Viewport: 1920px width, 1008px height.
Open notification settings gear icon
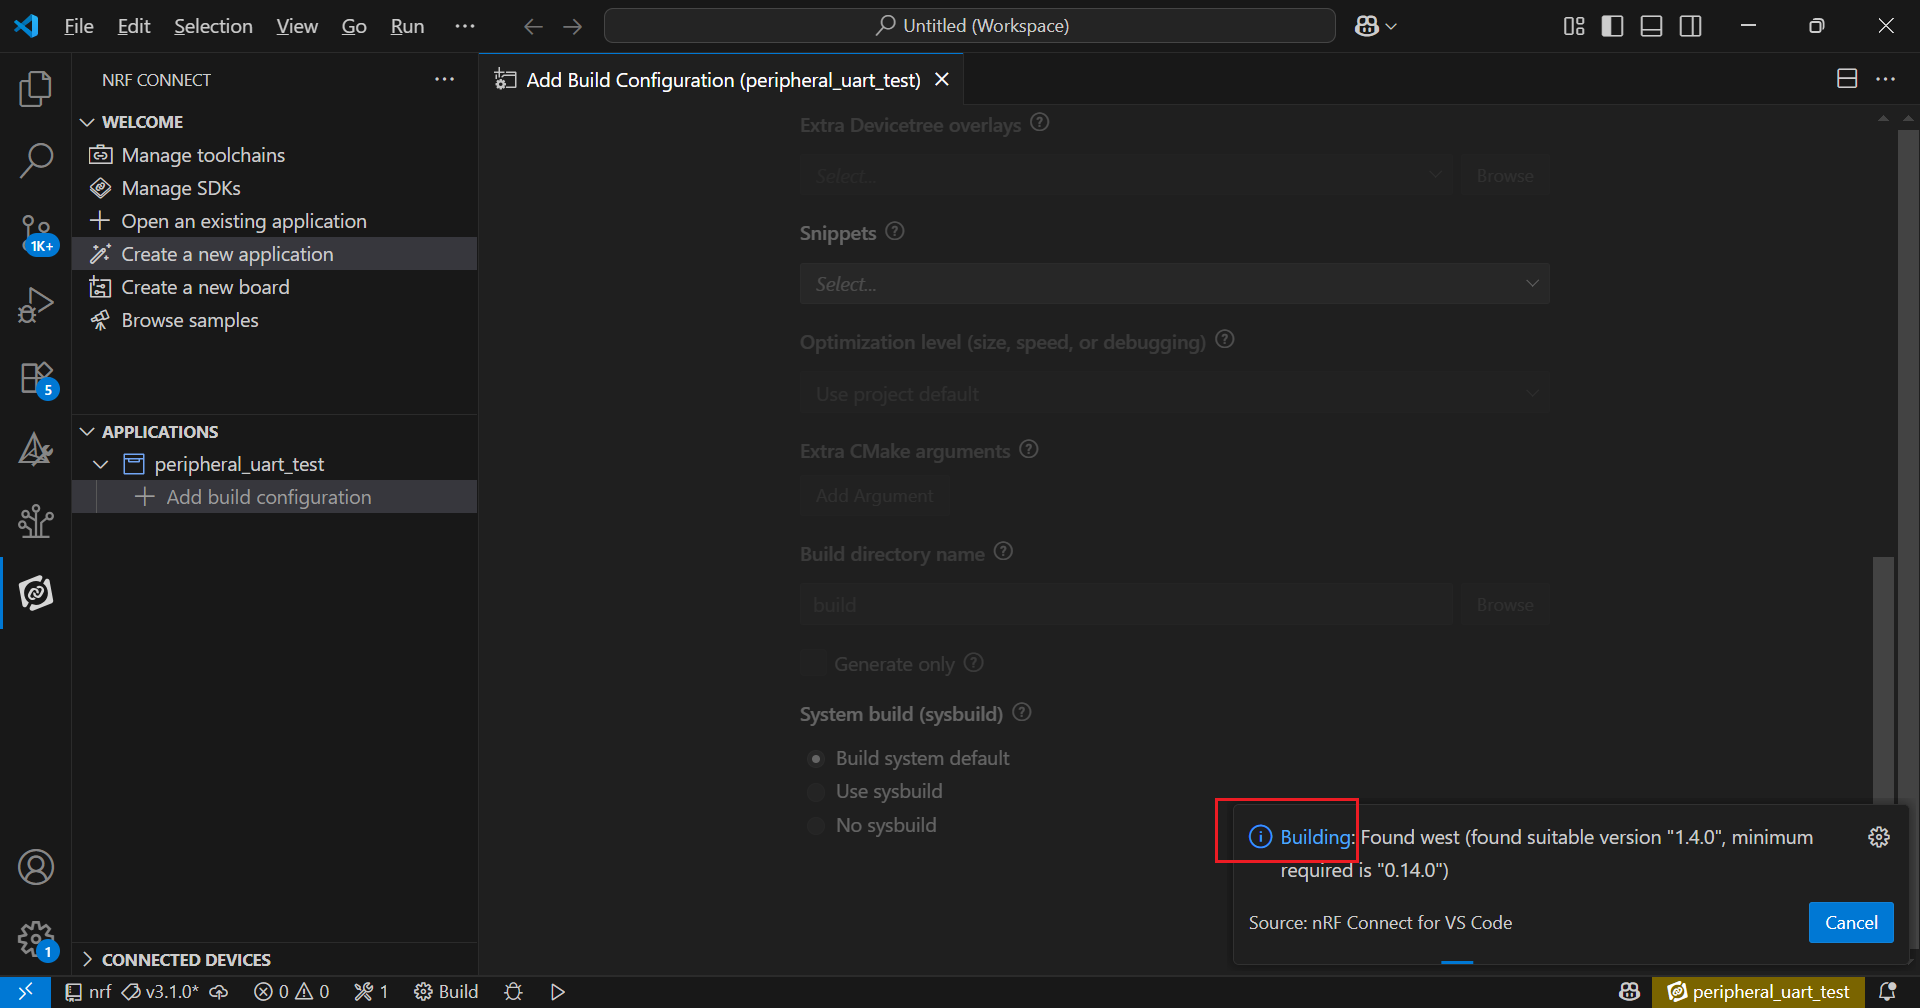[1879, 837]
